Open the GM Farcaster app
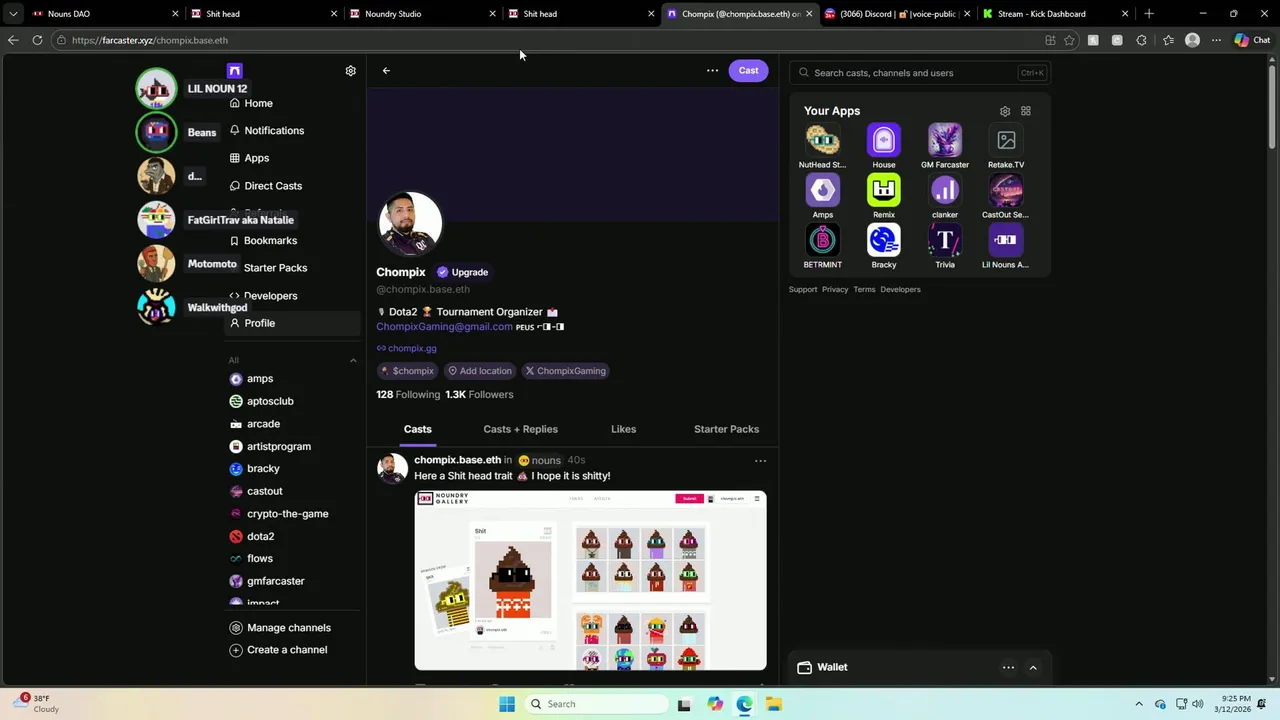Image resolution: width=1280 pixels, height=720 pixels. [x=945, y=140]
